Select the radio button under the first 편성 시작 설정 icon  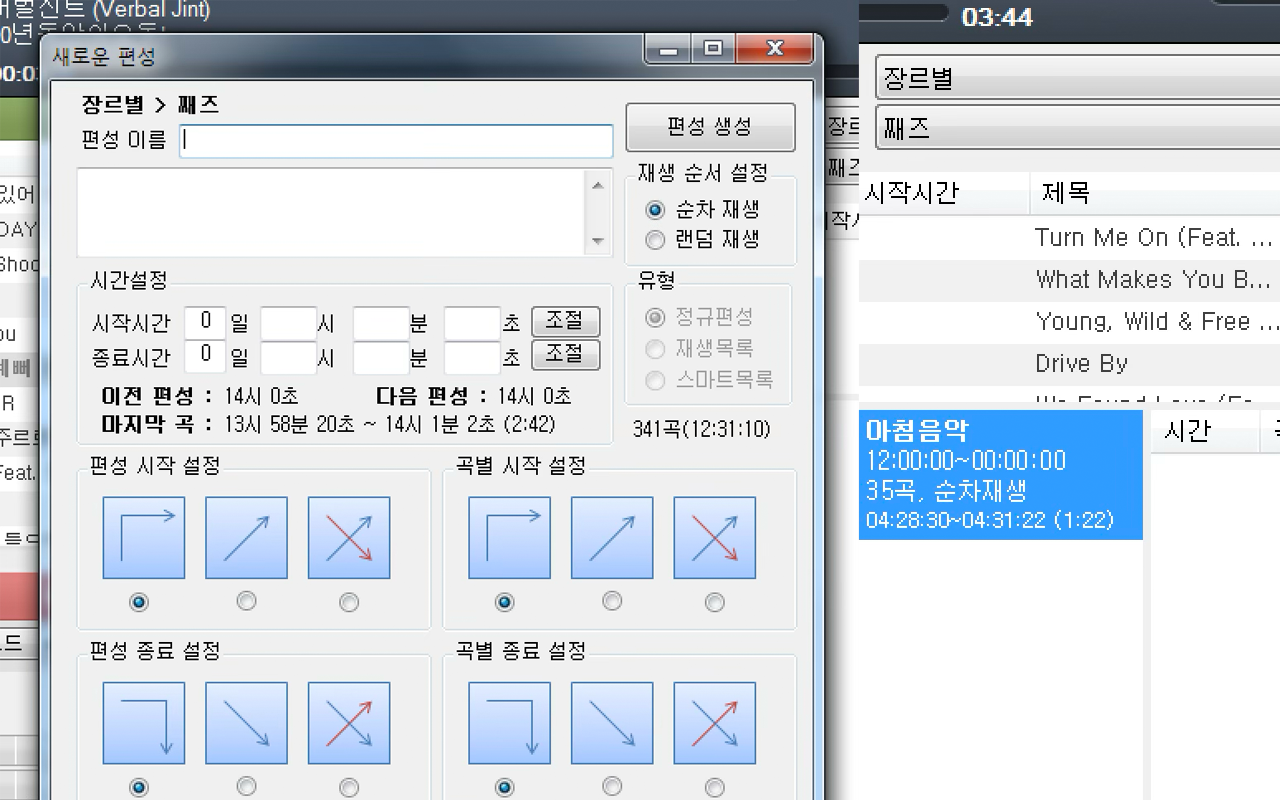pyautogui.click(x=139, y=602)
